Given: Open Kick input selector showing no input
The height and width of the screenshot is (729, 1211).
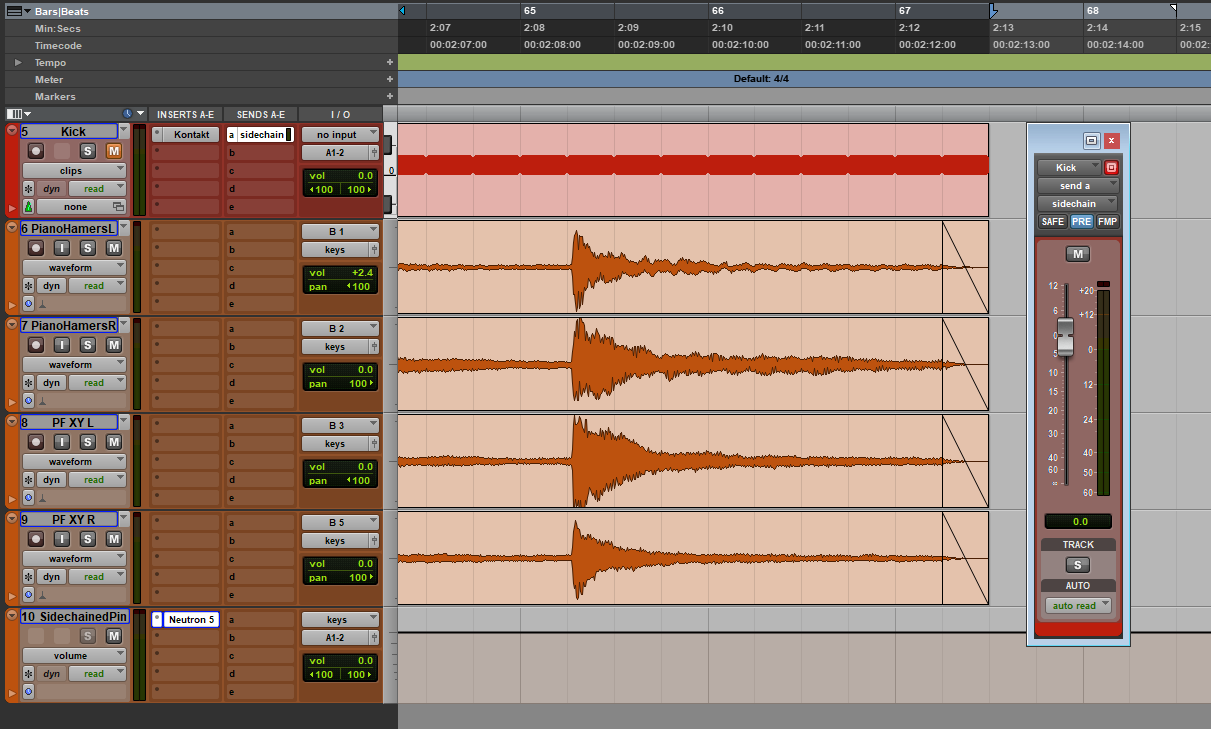Looking at the screenshot, I should click(x=340, y=135).
